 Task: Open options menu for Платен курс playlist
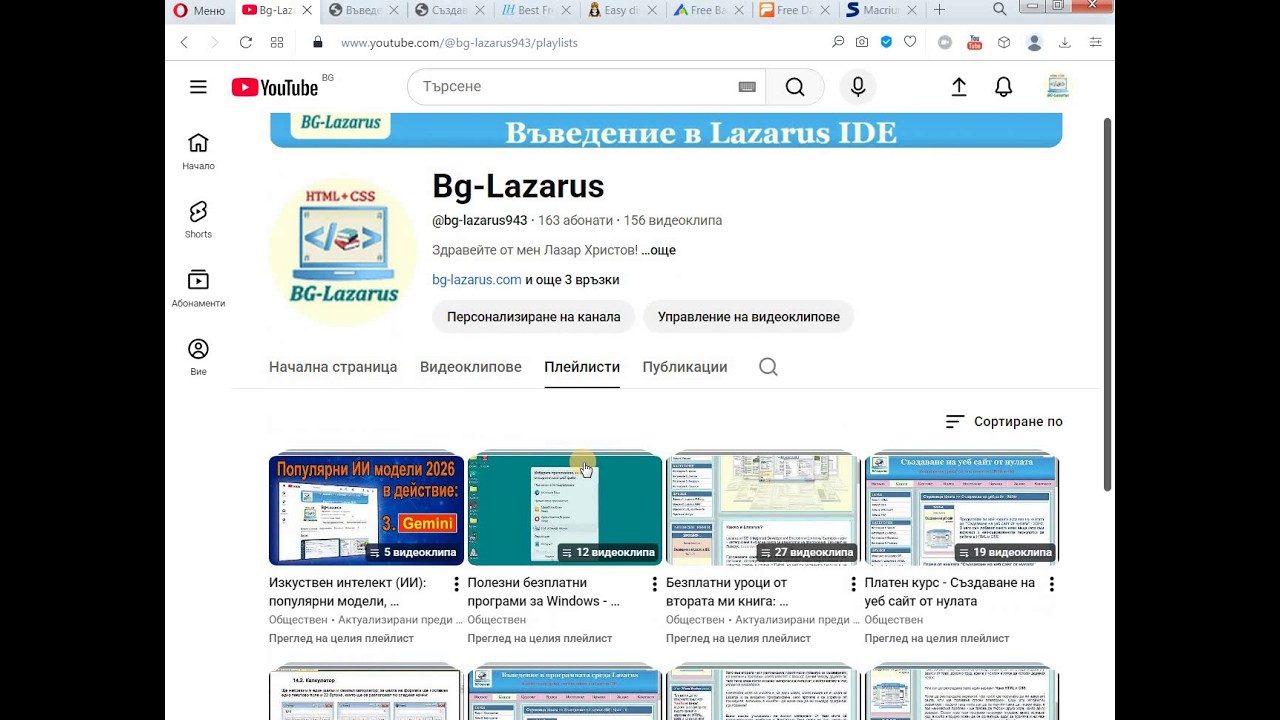1051,584
